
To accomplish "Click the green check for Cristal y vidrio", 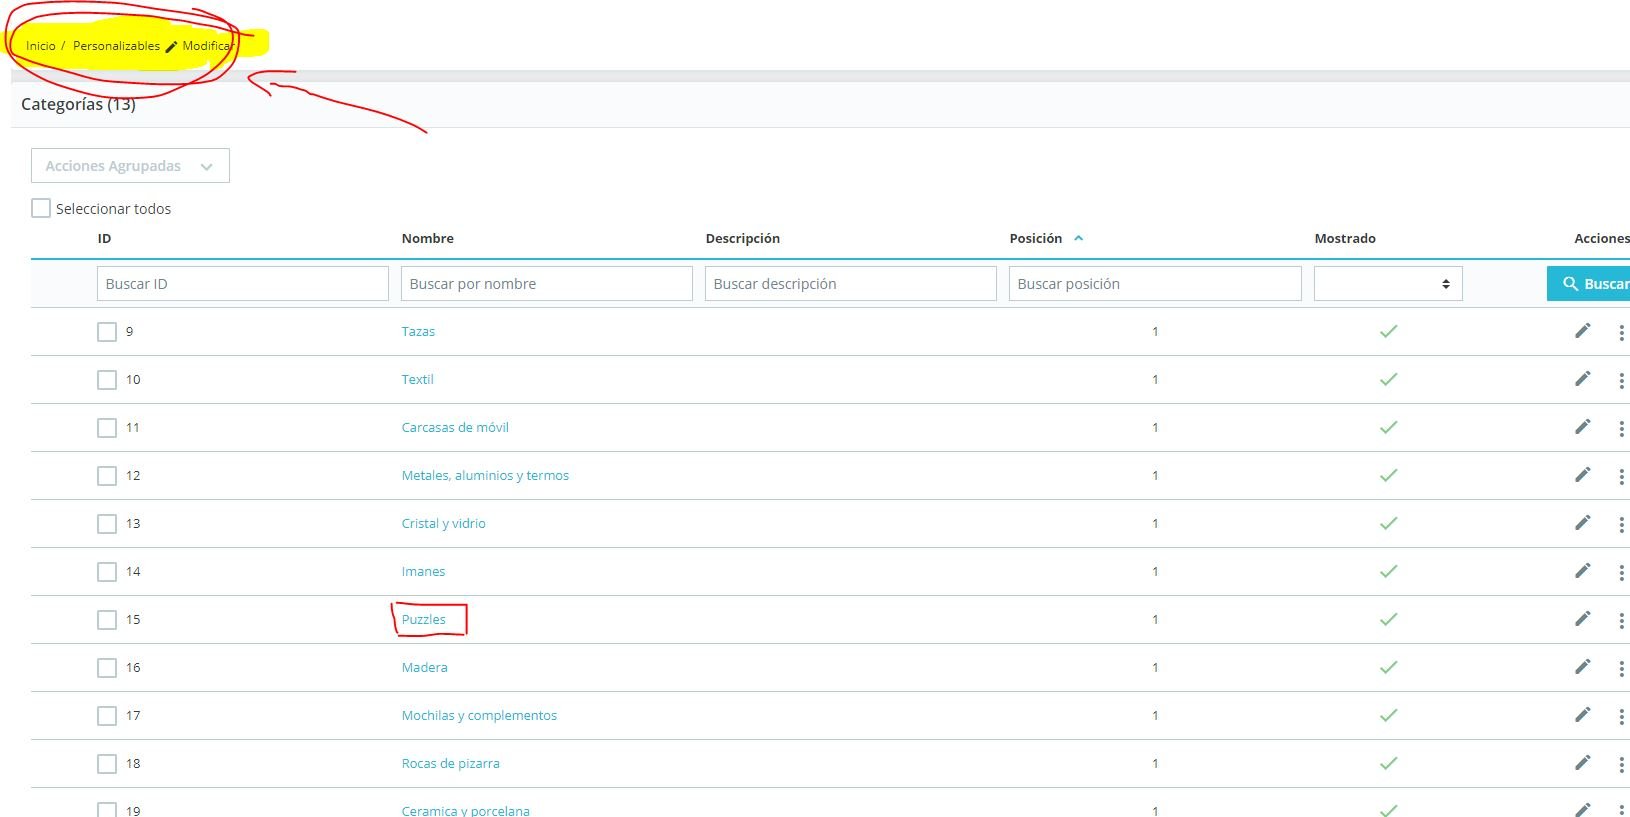I will 1388,523.
